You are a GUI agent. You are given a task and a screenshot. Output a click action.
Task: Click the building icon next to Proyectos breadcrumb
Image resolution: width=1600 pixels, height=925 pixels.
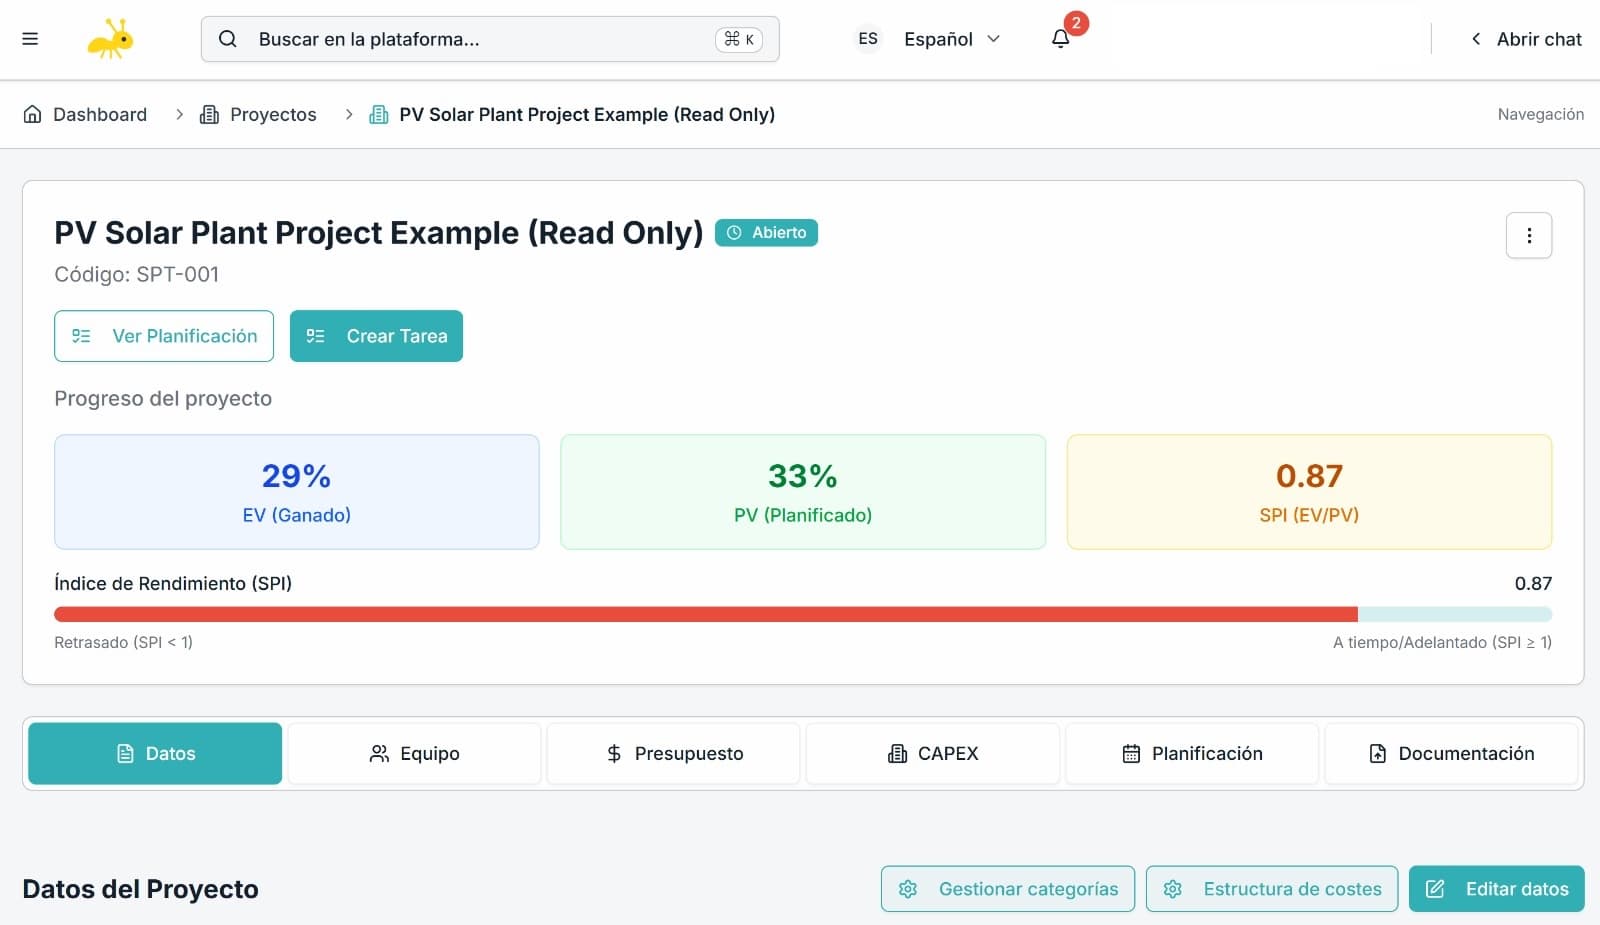click(208, 114)
